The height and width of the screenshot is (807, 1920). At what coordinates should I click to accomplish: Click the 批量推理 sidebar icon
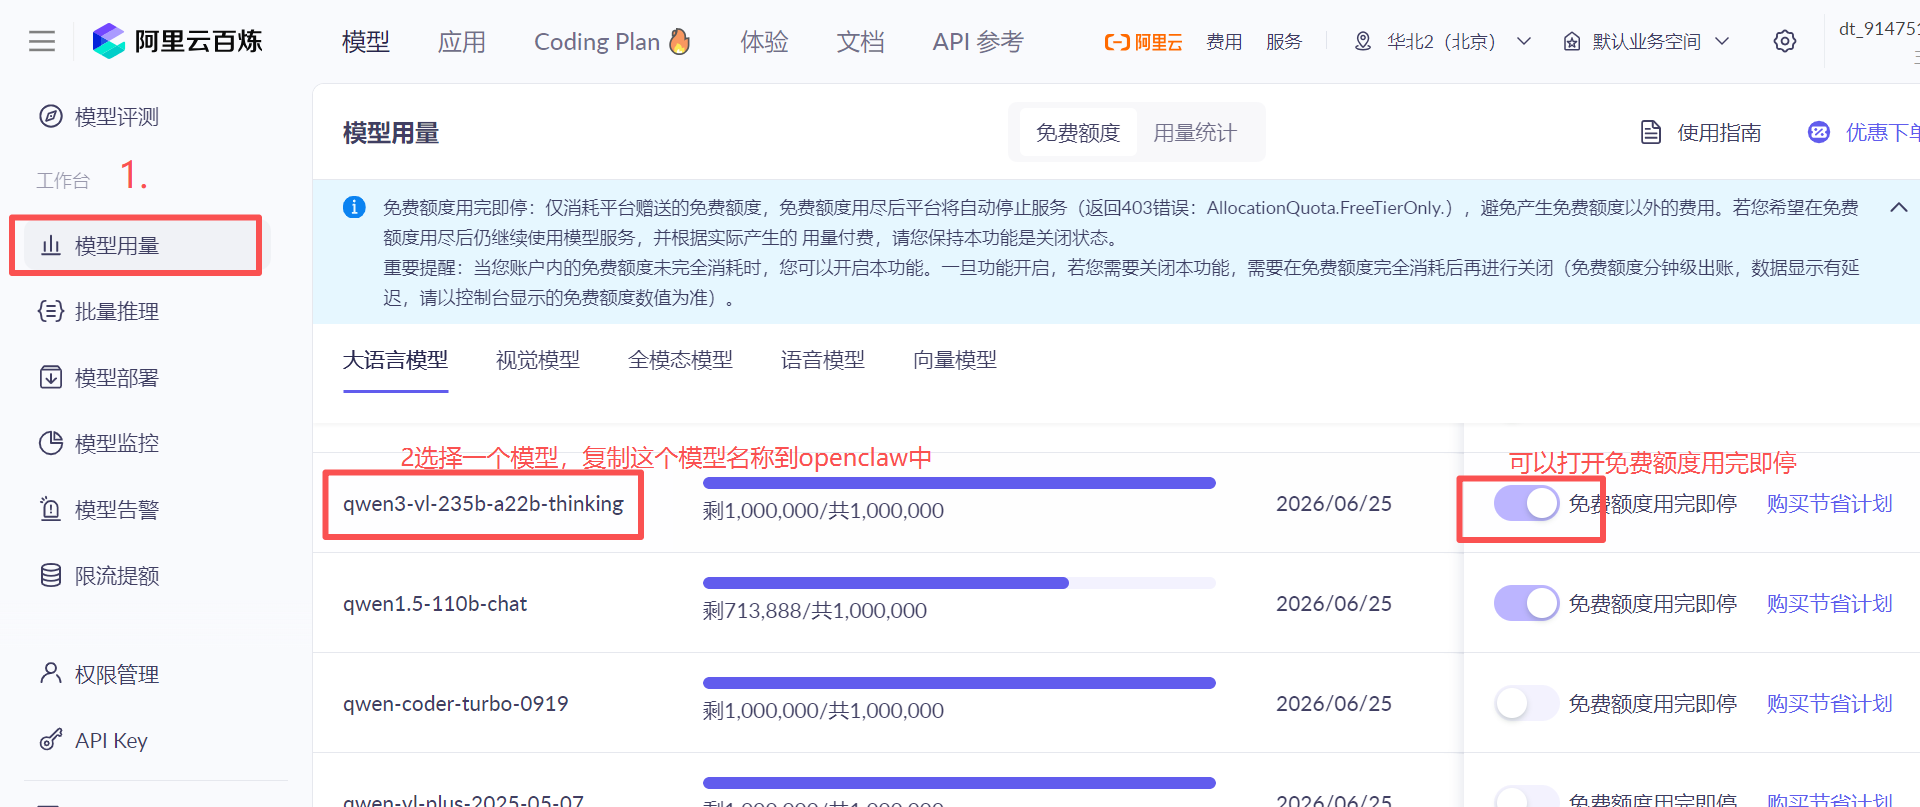51,311
